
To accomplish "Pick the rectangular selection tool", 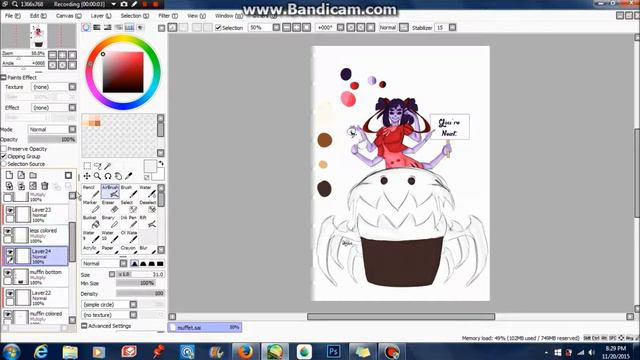I will click(87, 166).
